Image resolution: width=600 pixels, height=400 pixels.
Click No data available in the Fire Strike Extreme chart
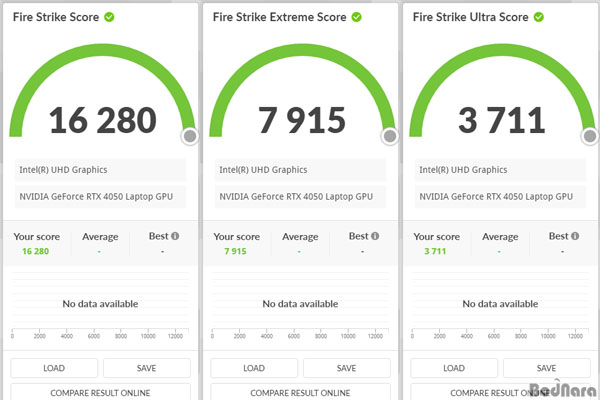pyautogui.click(x=300, y=304)
